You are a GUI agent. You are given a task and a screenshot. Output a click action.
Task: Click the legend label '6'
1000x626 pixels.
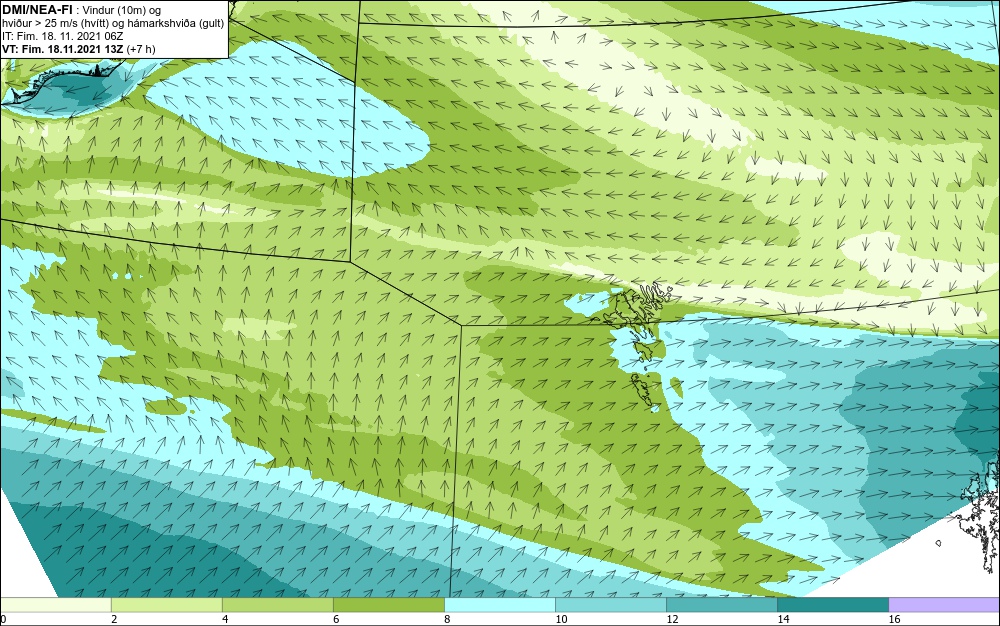(x=336, y=619)
